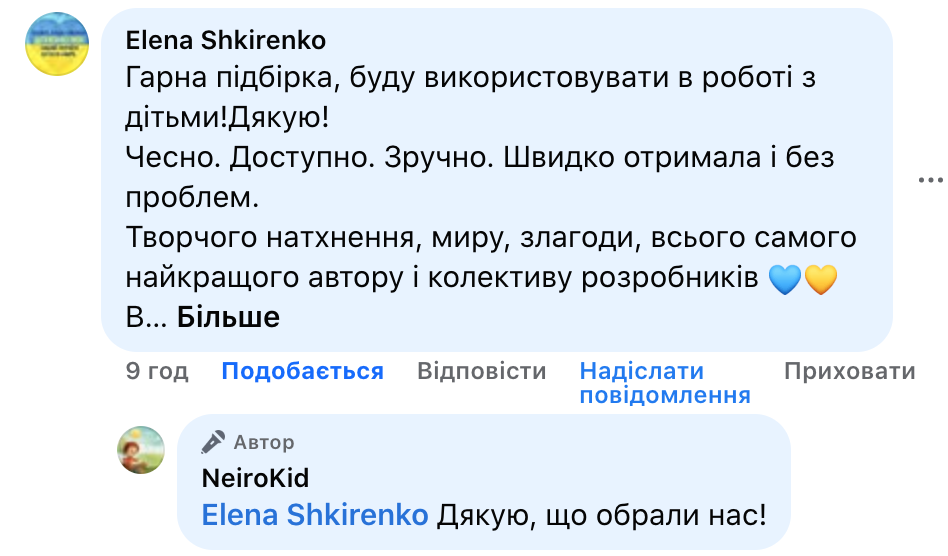This screenshot has height=556, width=948.
Task: Click the reply text Дякую, що обрали нас!
Action: pyautogui.click(x=602, y=515)
